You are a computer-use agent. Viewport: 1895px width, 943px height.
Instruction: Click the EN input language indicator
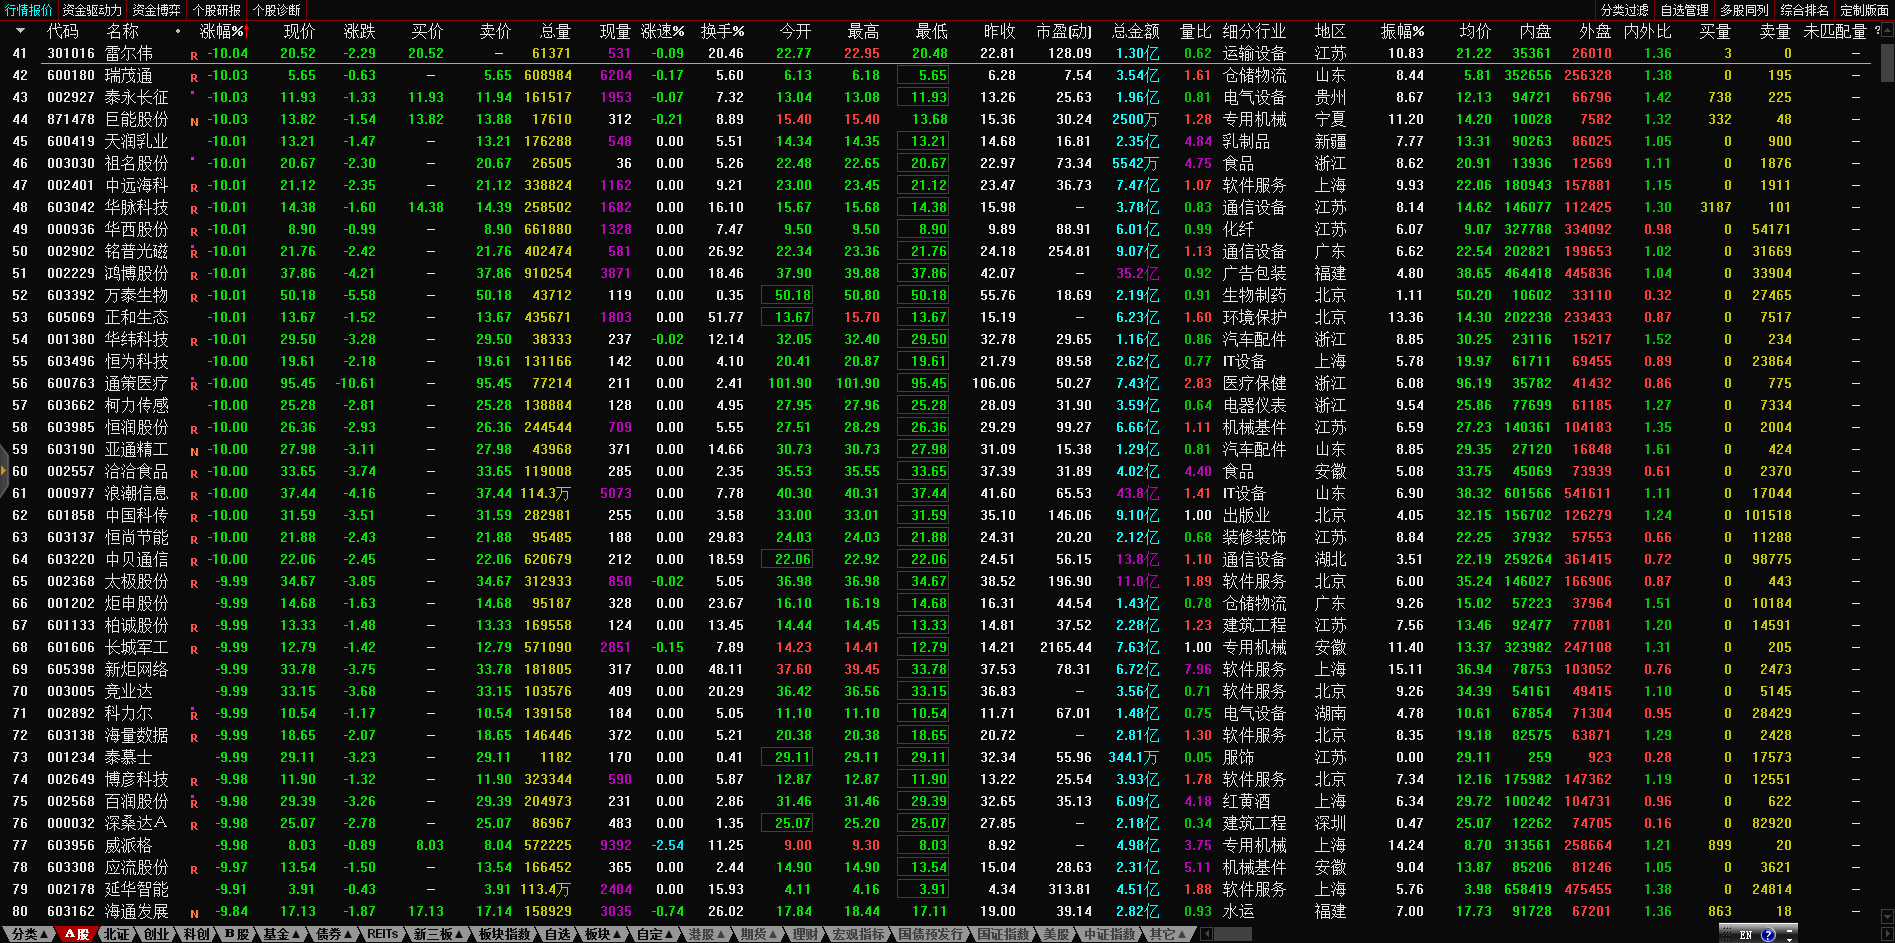click(1746, 935)
